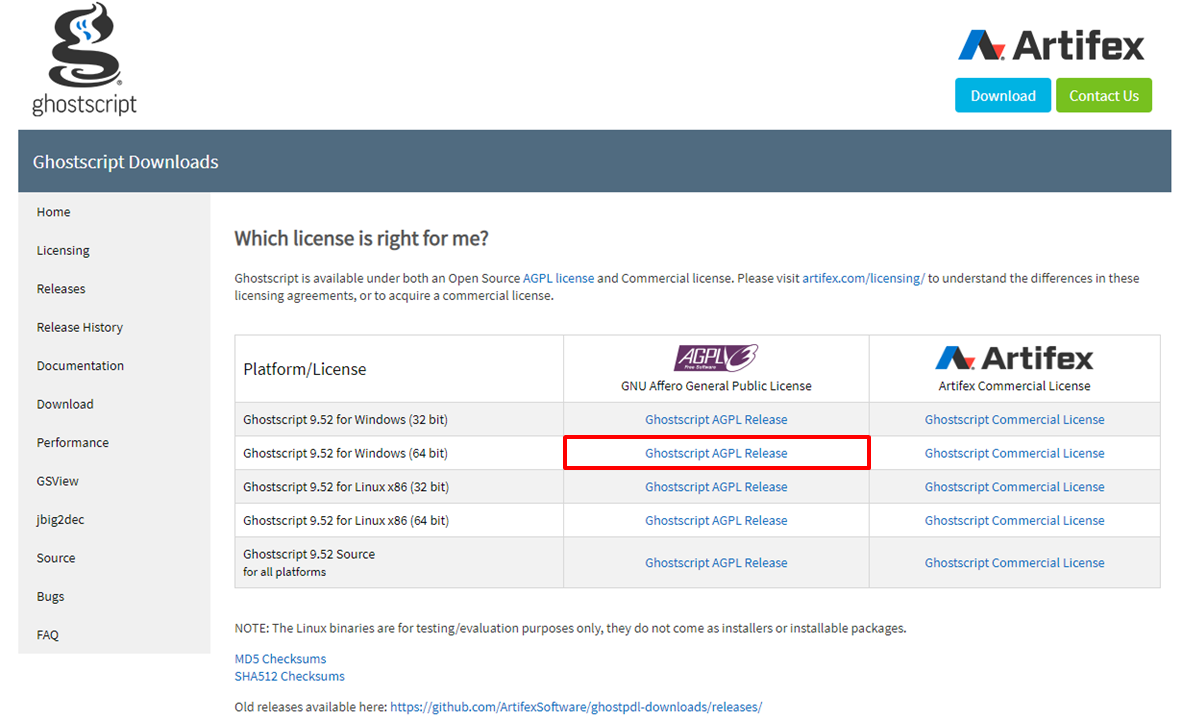This screenshot has width=1182, height=720.
Task: Open Download in the sidebar
Action: [x=65, y=404]
